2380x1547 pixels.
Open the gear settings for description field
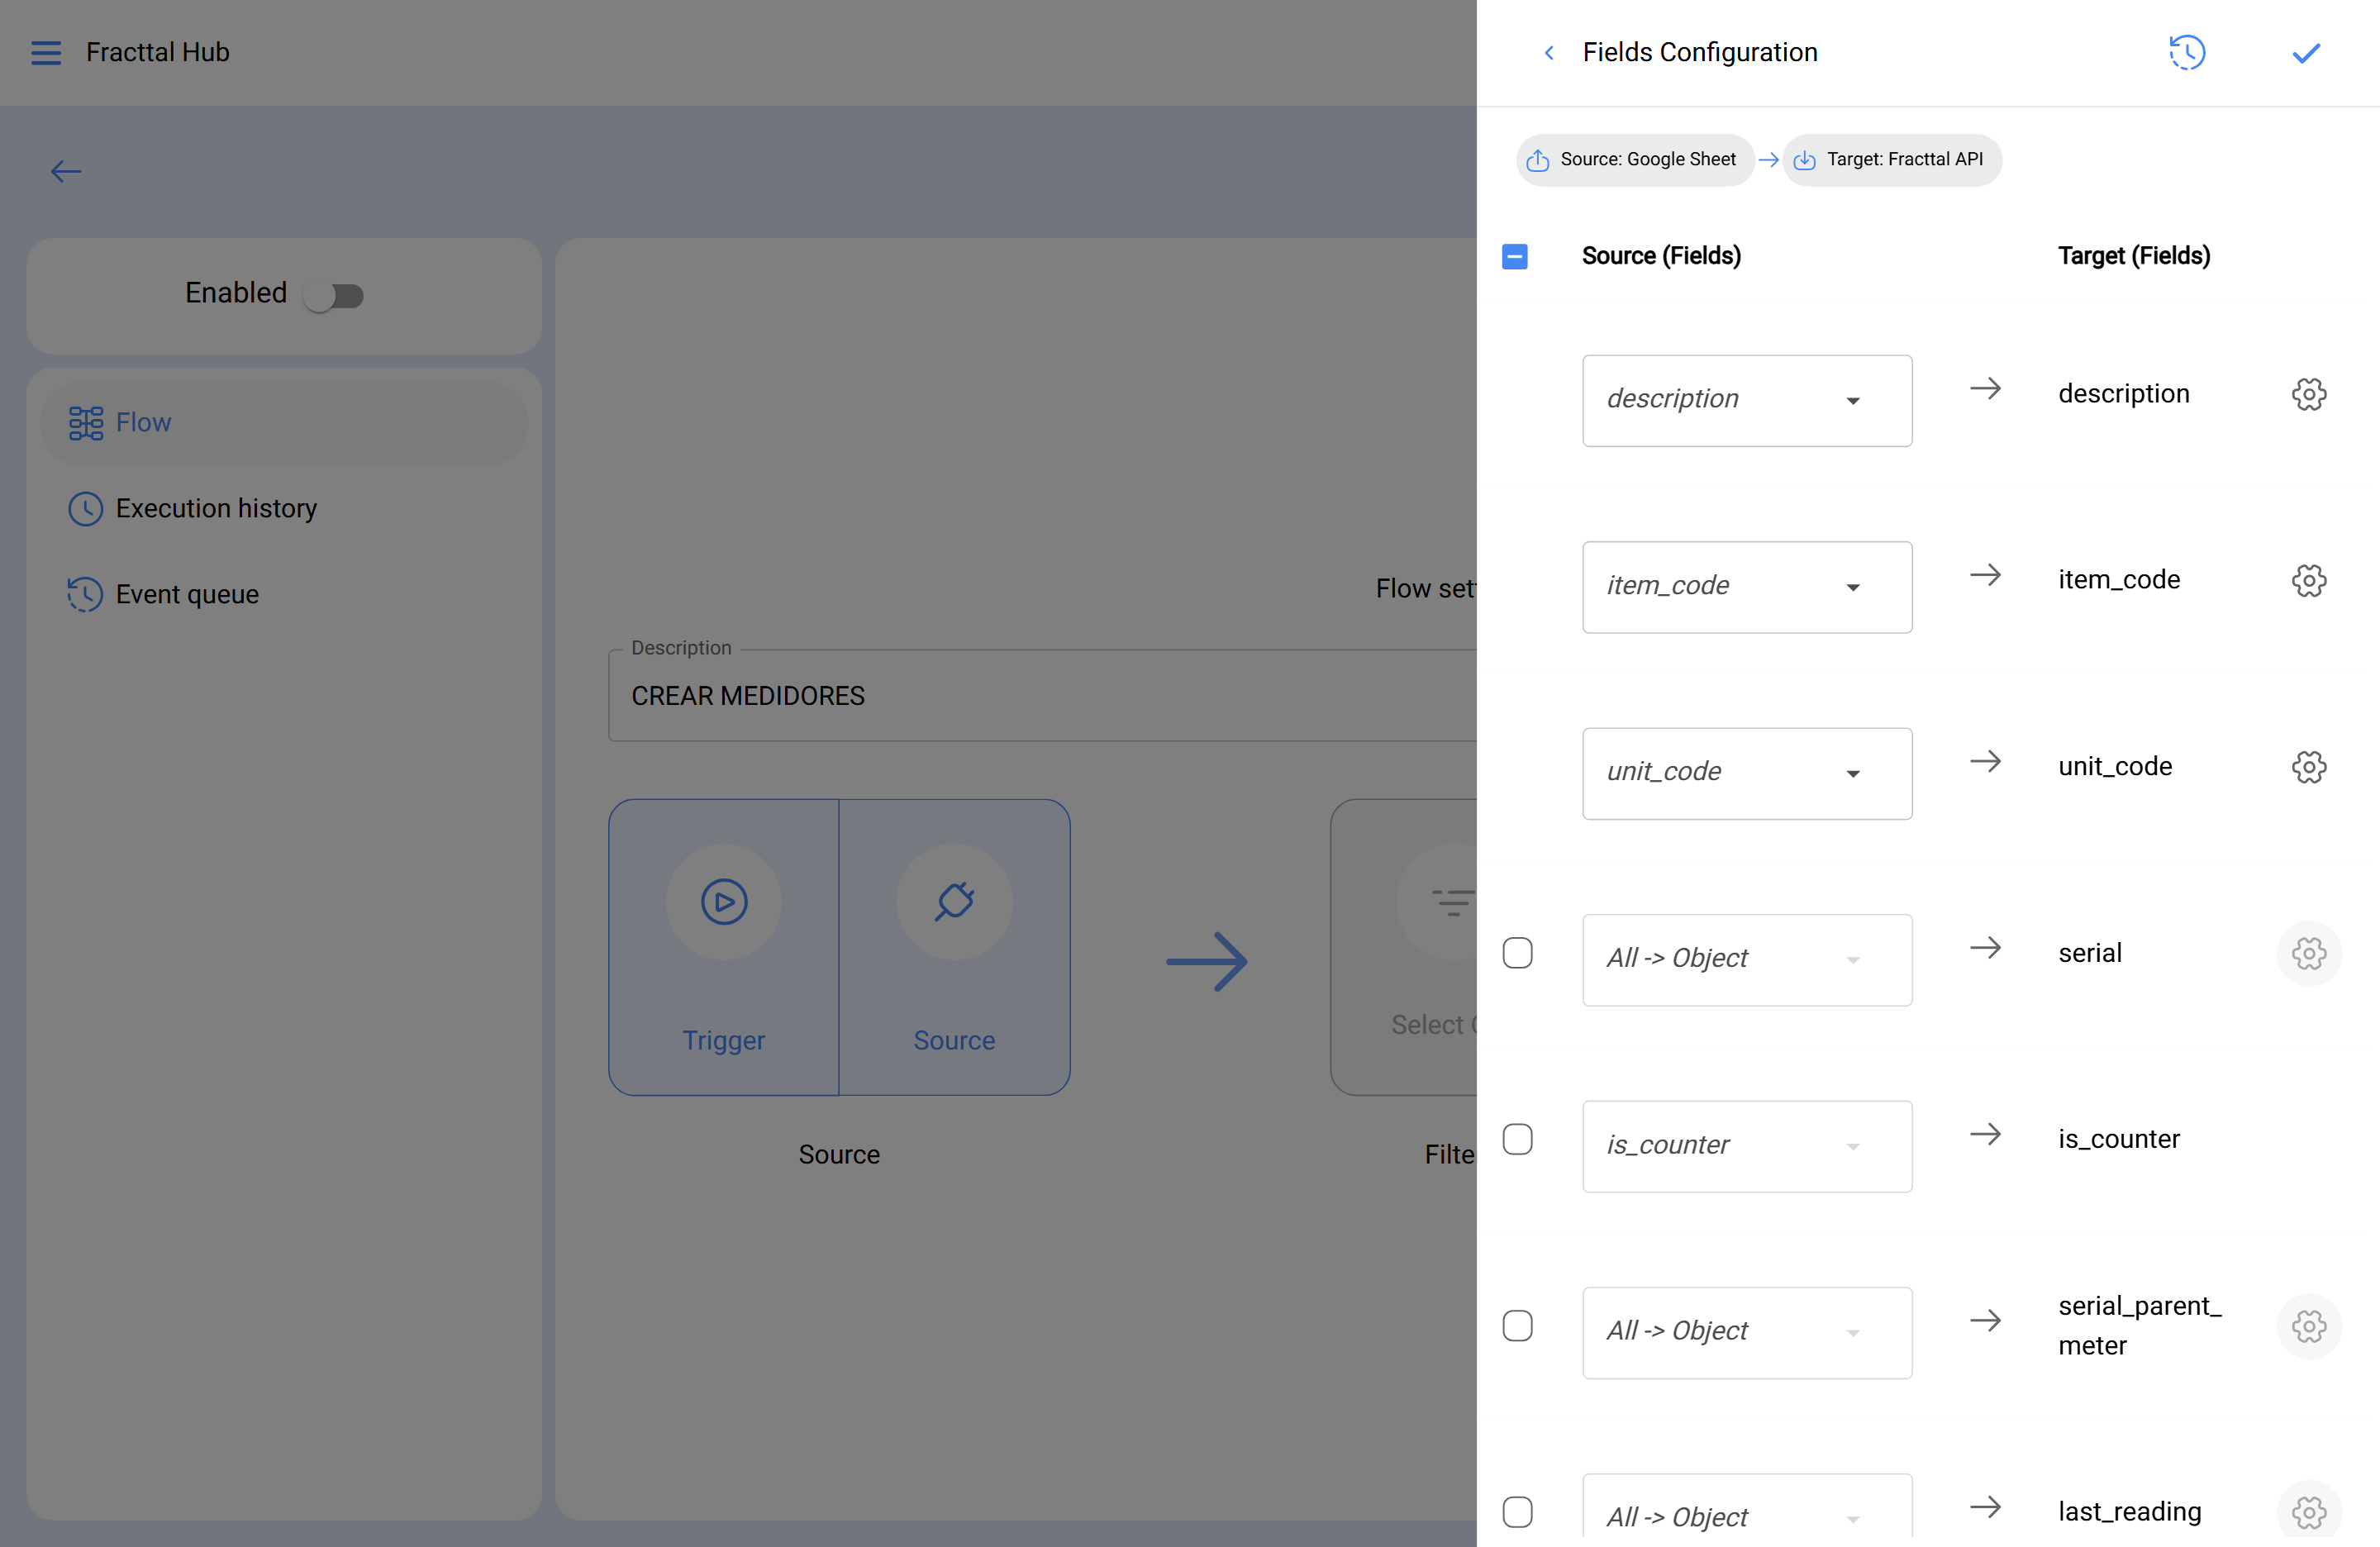pos(2308,394)
